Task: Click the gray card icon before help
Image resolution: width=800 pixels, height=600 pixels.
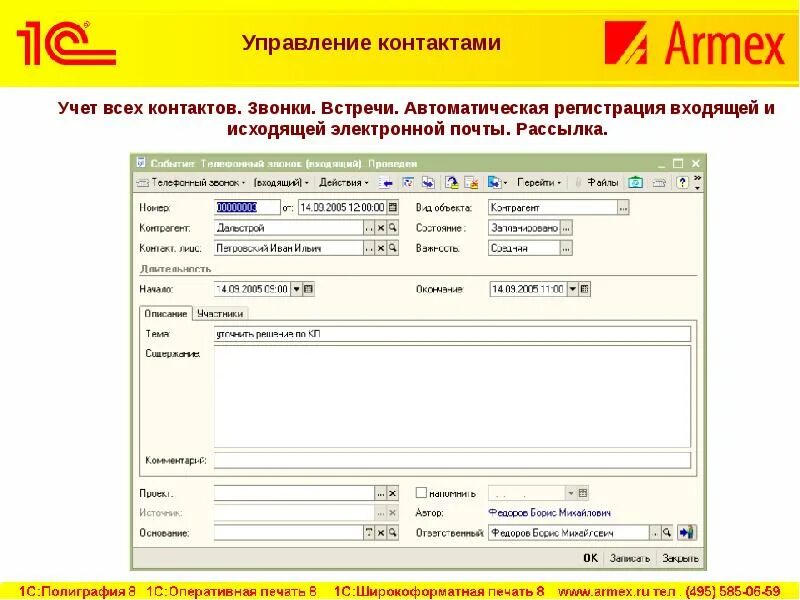Action: pyautogui.click(x=660, y=183)
